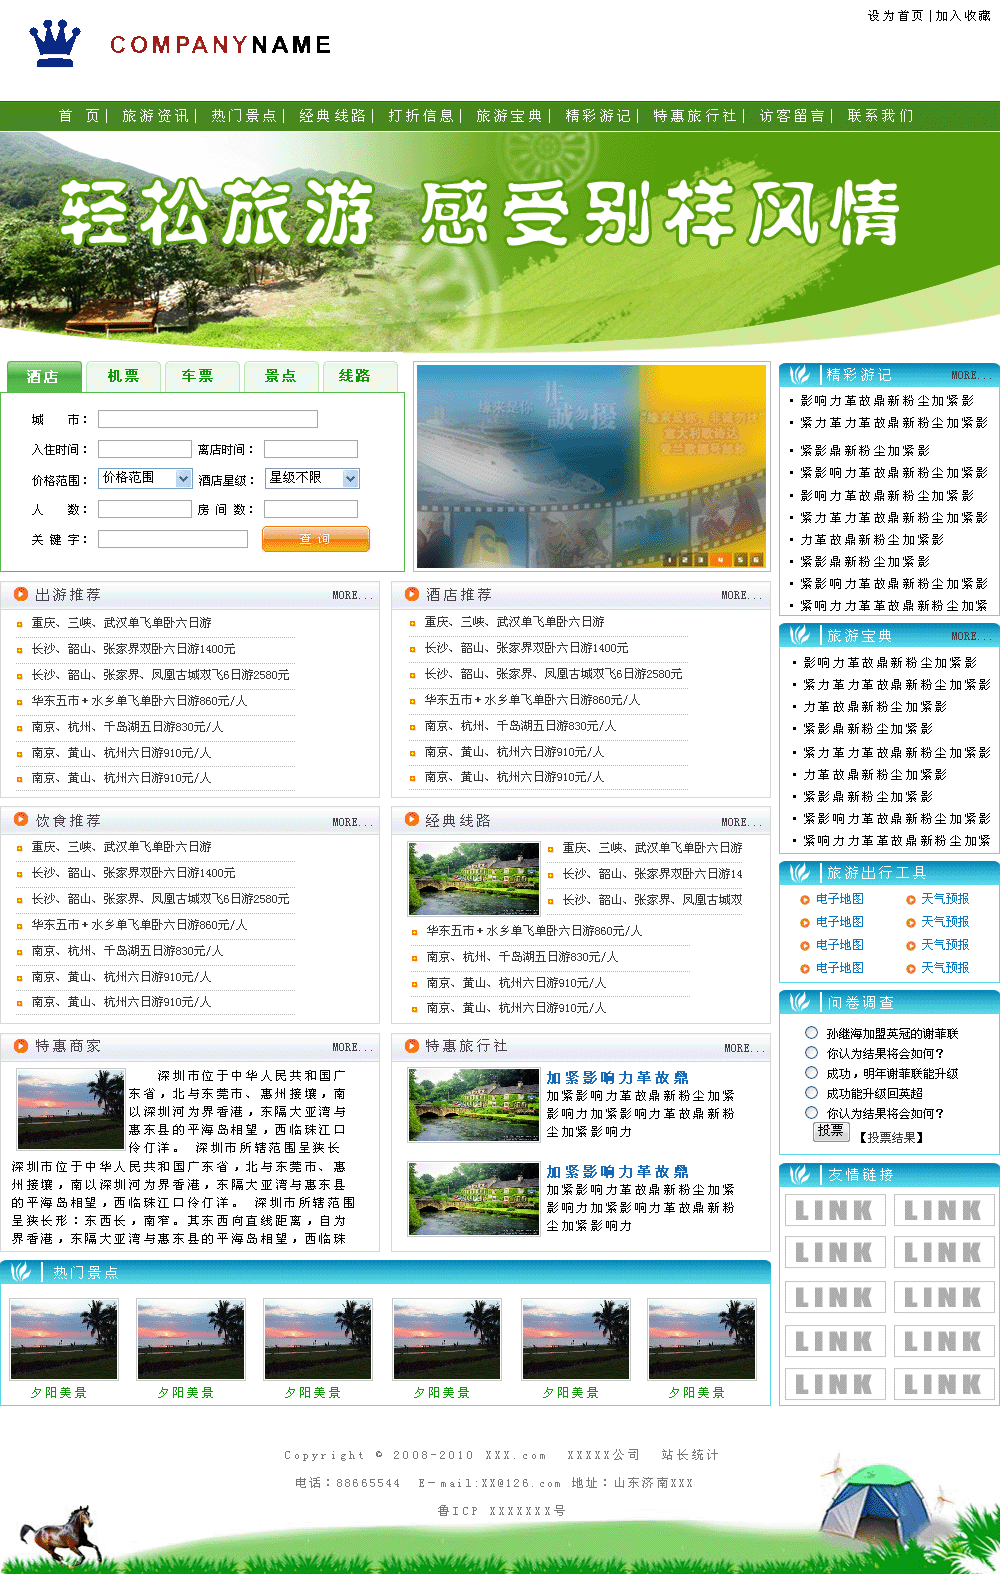Click the blue crown company logo
This screenshot has height=1575, width=1000.
pyautogui.click(x=55, y=43)
